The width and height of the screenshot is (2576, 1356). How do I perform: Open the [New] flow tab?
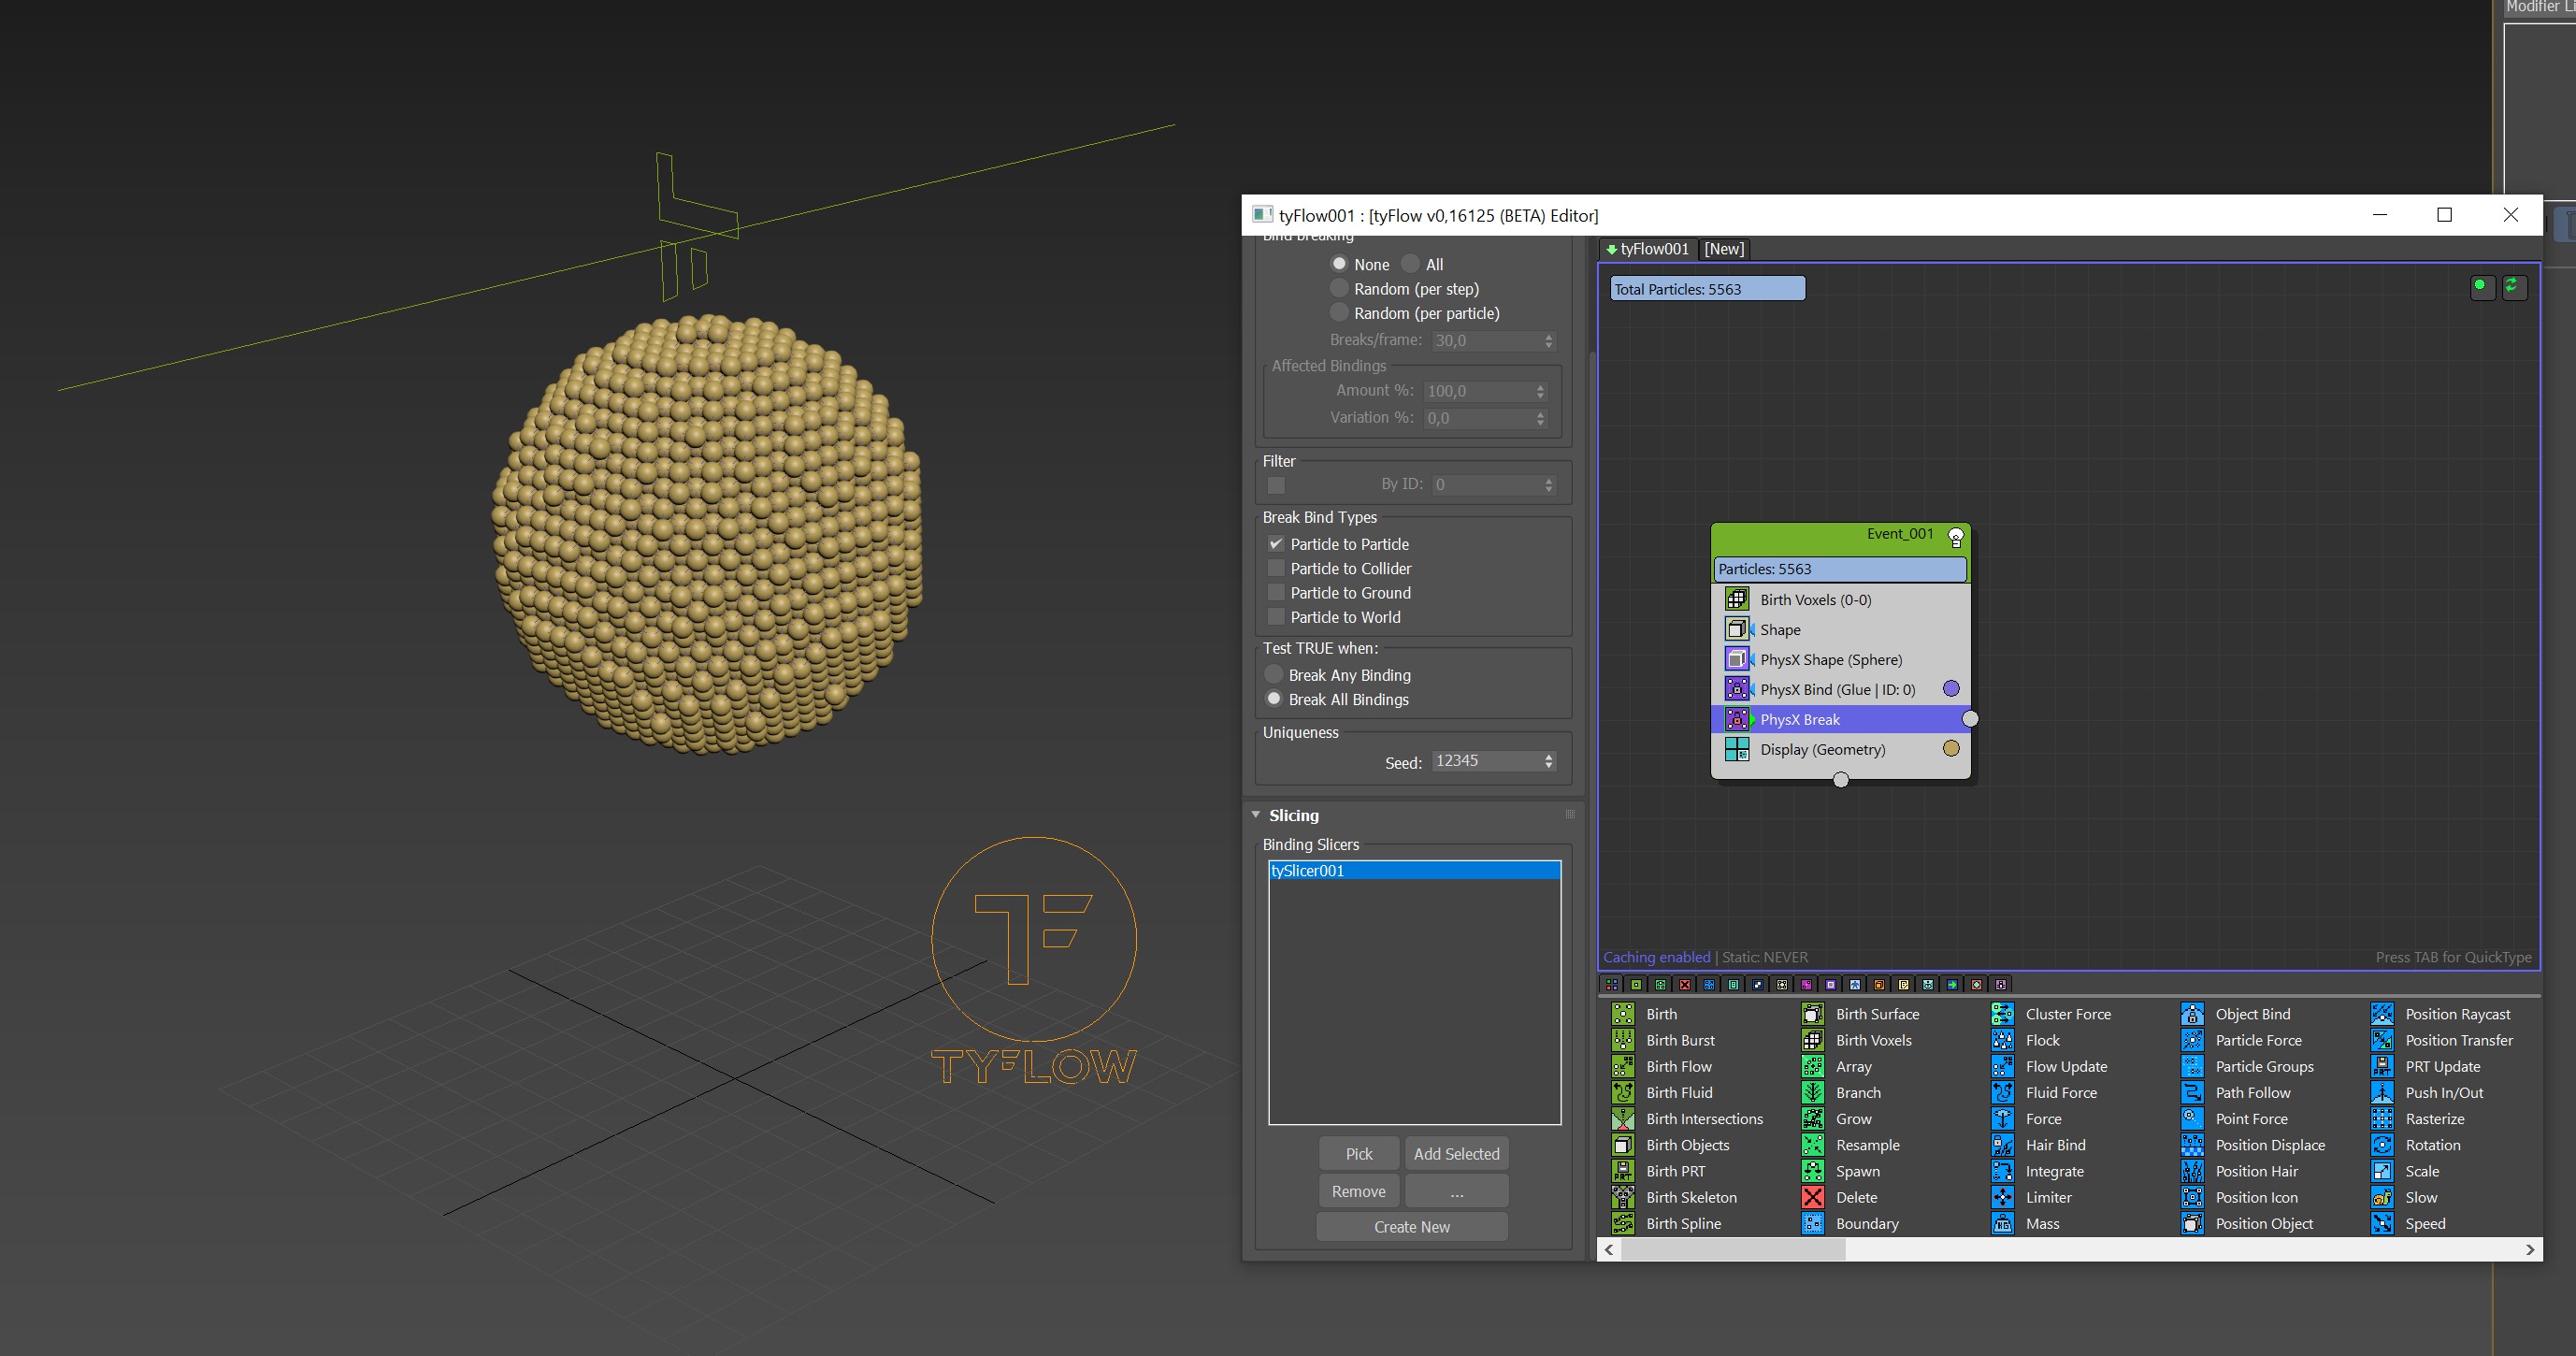1724,249
